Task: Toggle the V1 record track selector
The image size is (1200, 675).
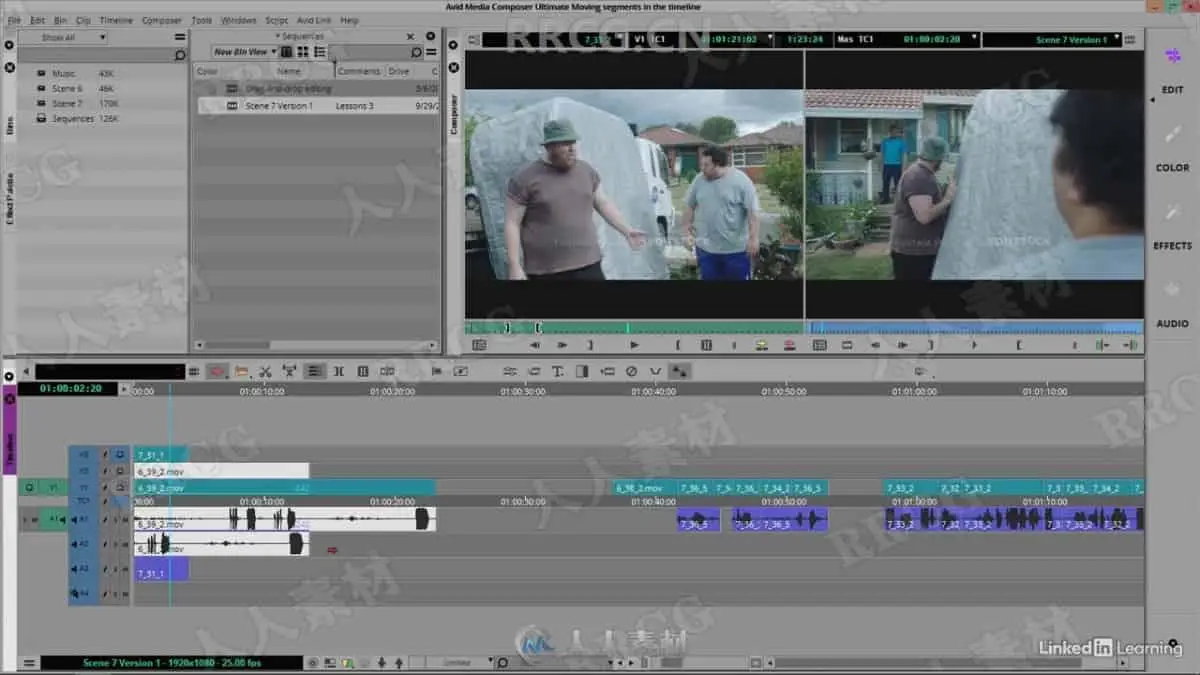Action: (x=55, y=488)
